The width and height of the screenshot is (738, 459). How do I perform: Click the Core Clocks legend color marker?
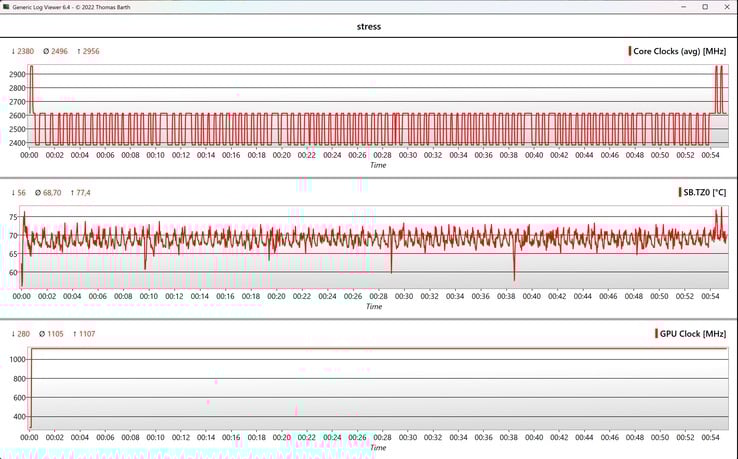click(630, 51)
